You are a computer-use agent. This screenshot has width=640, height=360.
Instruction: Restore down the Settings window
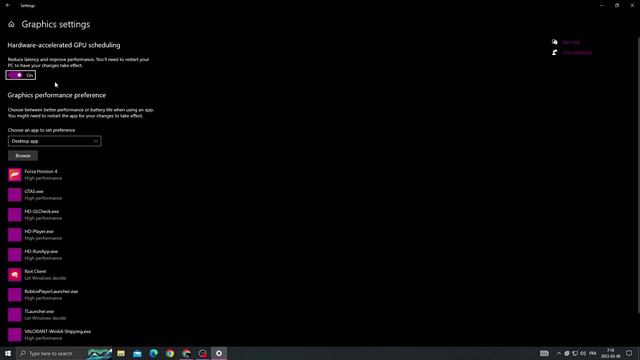pos(617,5)
